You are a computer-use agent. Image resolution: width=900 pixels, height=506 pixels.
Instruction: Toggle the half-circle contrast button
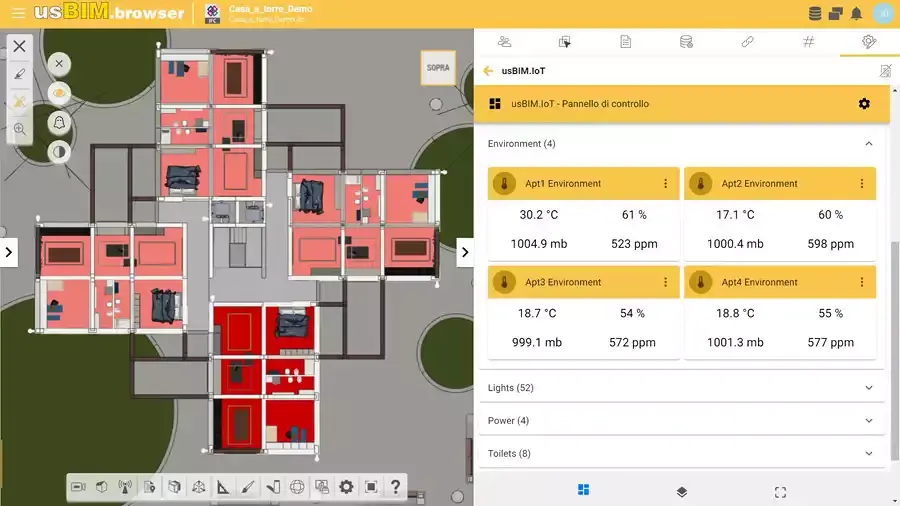pos(59,151)
